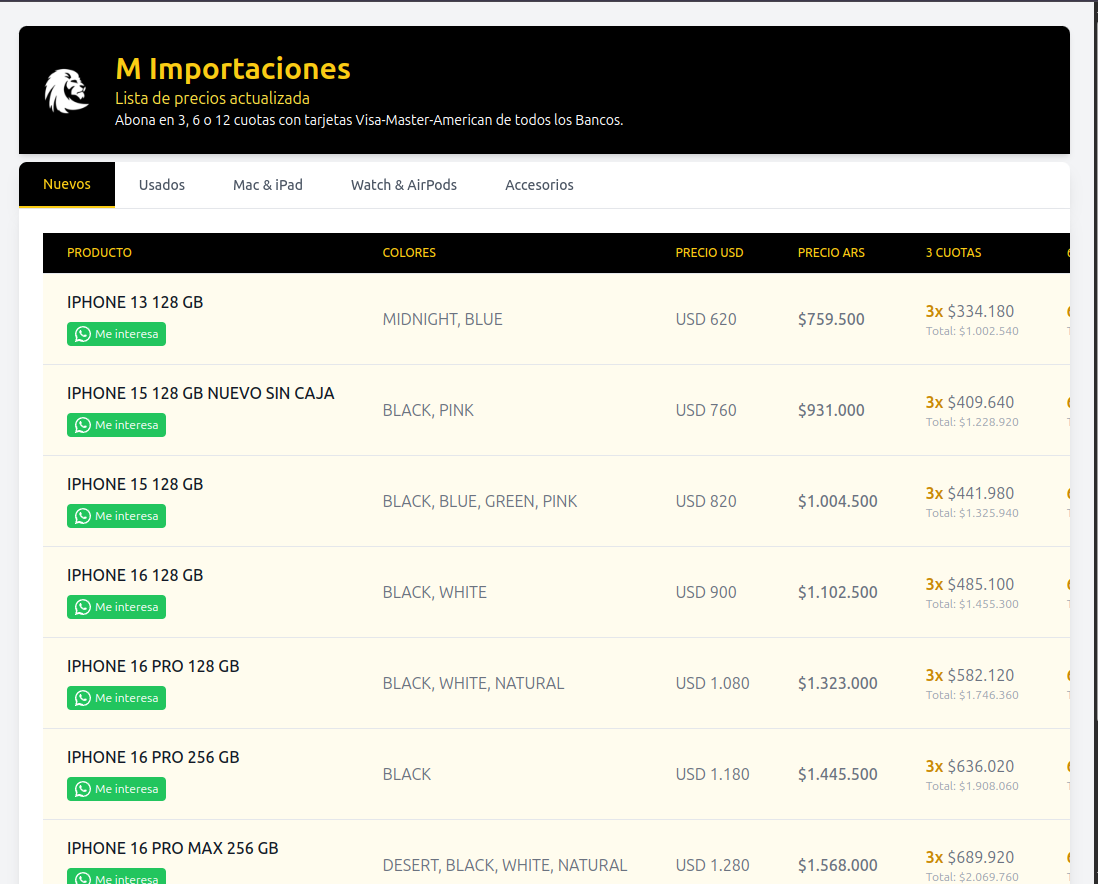Click the $1.445.500 ARS price
Image resolution: width=1098 pixels, height=884 pixels.
click(x=838, y=775)
